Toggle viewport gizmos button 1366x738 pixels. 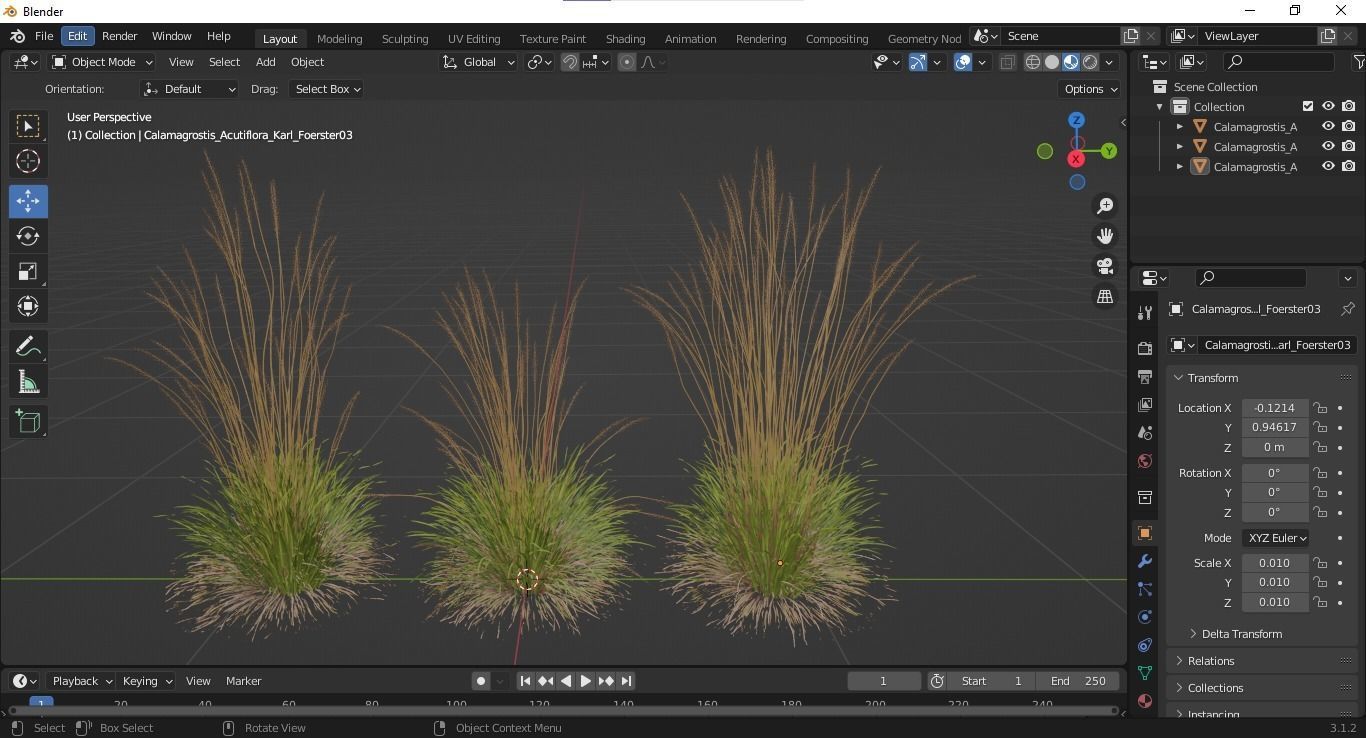click(x=918, y=62)
